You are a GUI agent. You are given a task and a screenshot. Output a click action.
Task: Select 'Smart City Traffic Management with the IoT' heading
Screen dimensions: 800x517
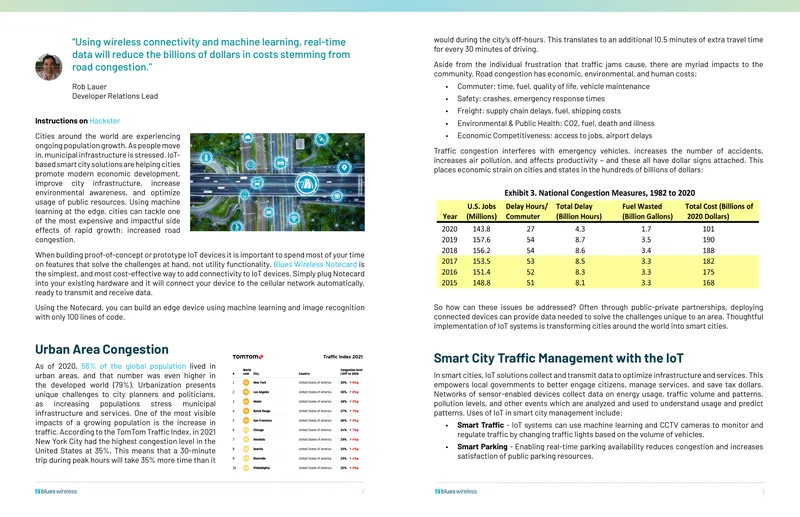(x=559, y=358)
